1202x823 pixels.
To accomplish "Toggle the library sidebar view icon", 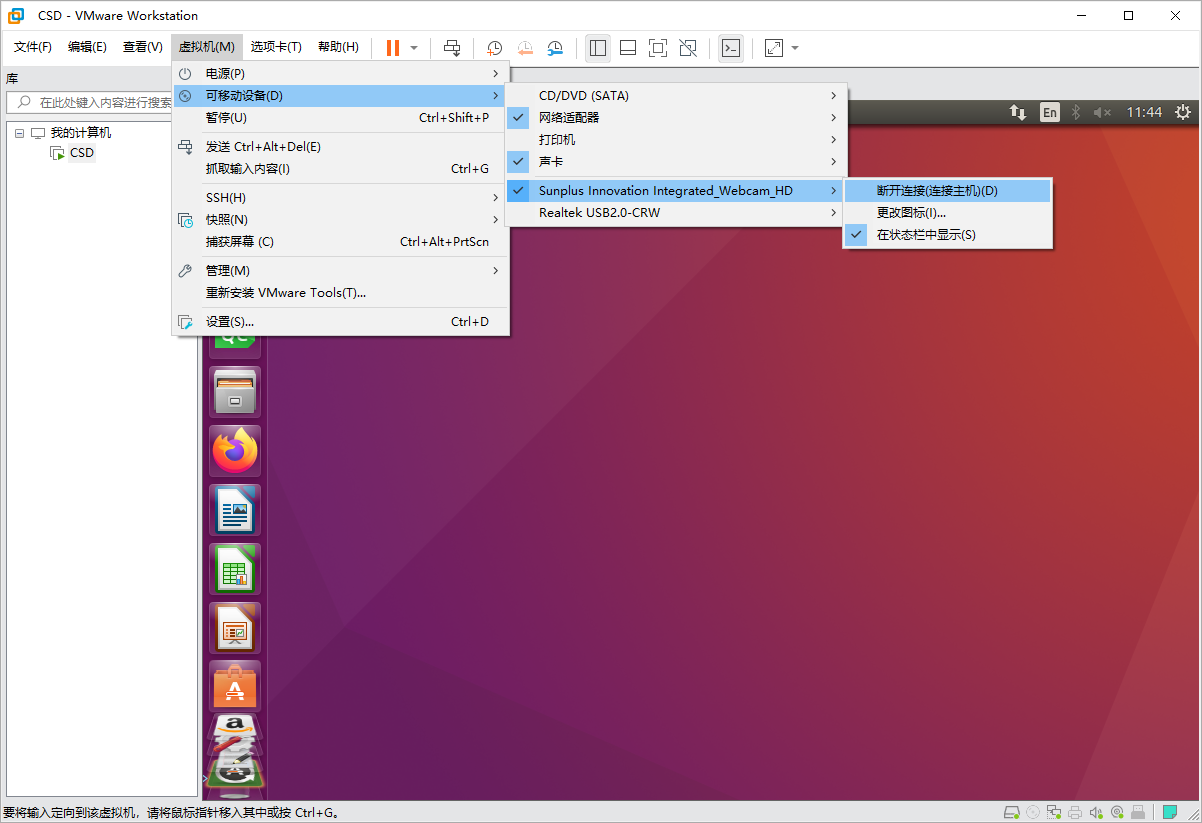I will click(x=598, y=47).
